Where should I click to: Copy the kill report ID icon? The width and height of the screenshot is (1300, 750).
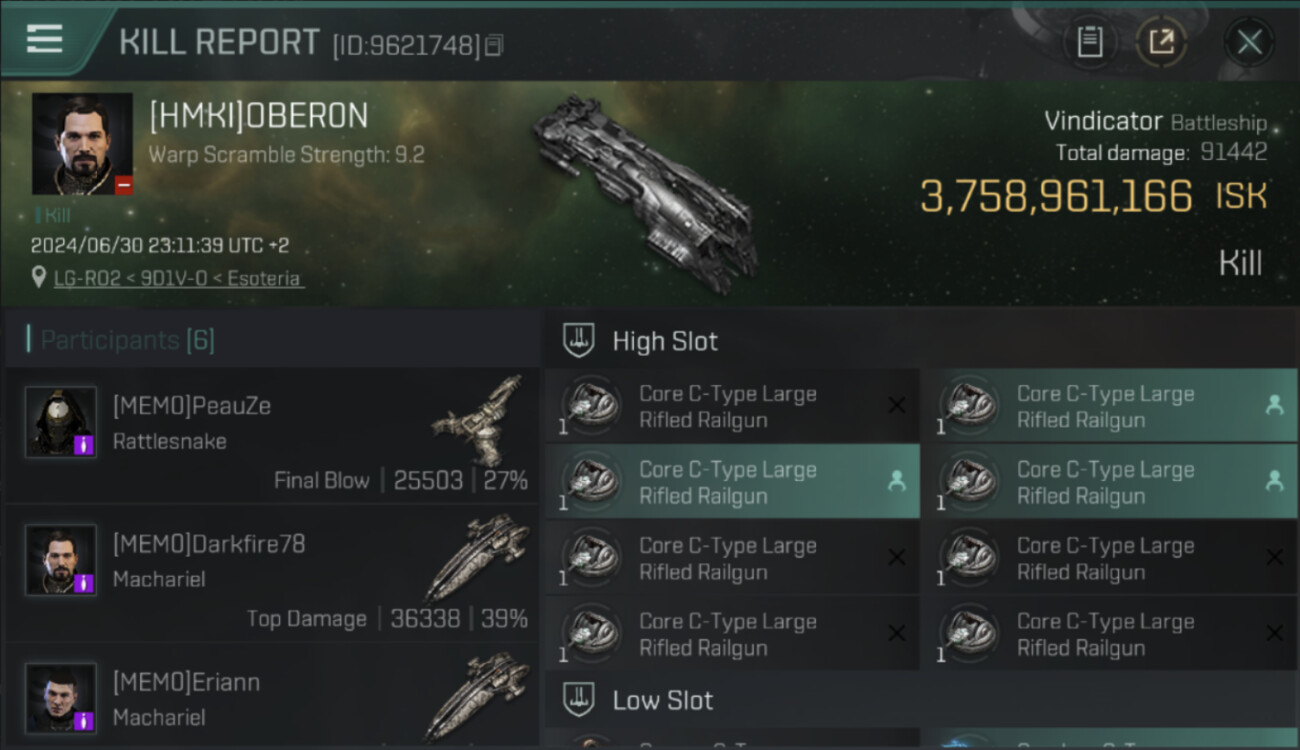tap(494, 45)
